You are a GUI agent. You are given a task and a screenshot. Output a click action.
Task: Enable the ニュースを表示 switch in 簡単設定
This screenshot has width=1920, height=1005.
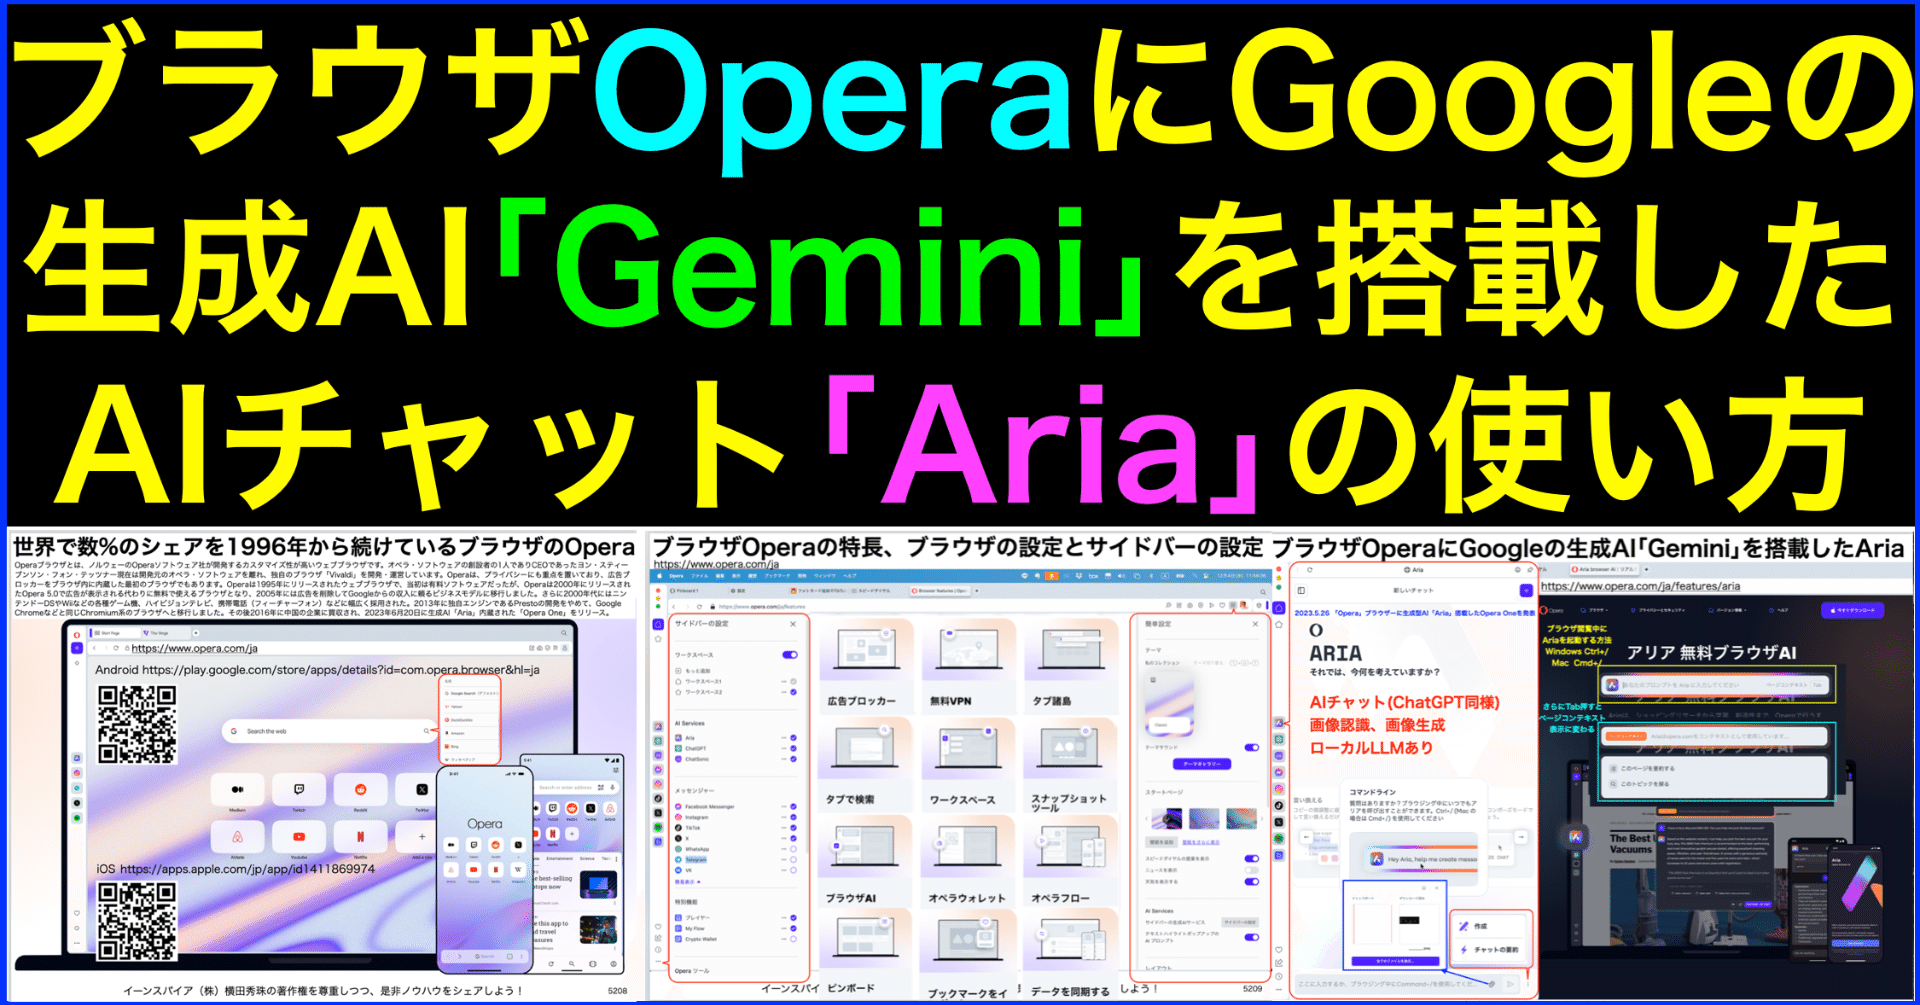coord(1252,870)
